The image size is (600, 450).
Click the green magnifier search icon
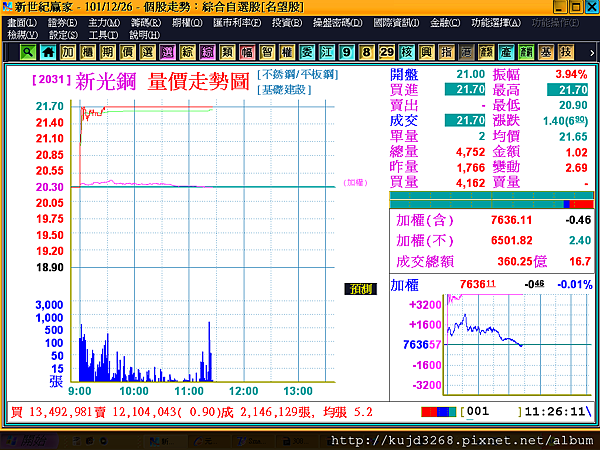28,52
